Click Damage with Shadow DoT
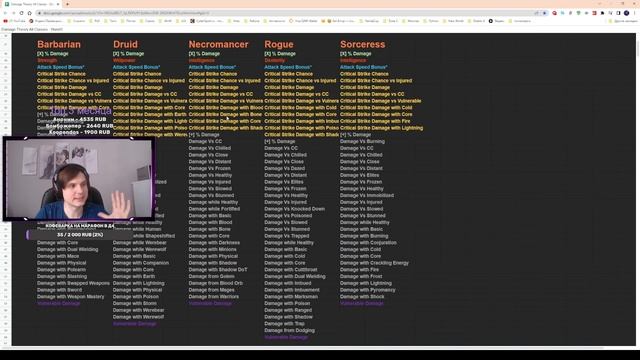The height and width of the screenshot is (360, 640). point(218,270)
